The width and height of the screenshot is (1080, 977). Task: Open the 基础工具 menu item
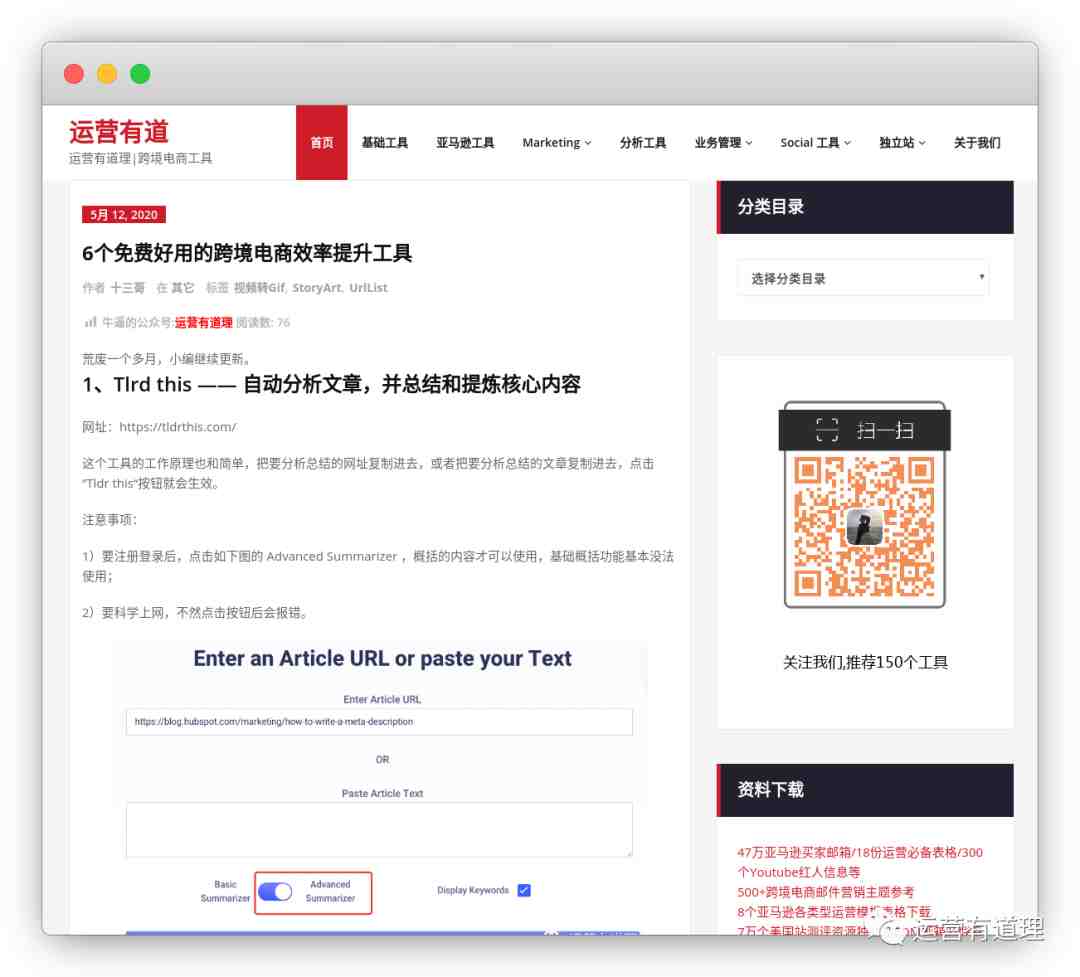(x=385, y=143)
